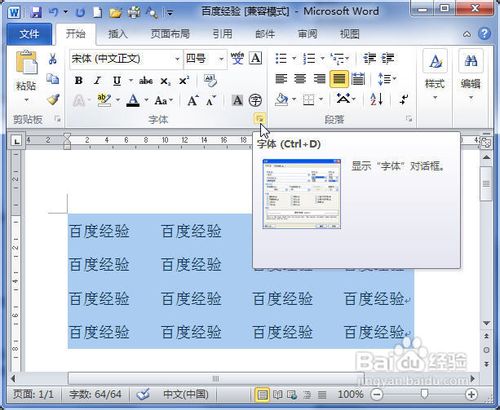500x410 pixels.
Task: Open line spacing options dropdown
Action: [x=387, y=79]
